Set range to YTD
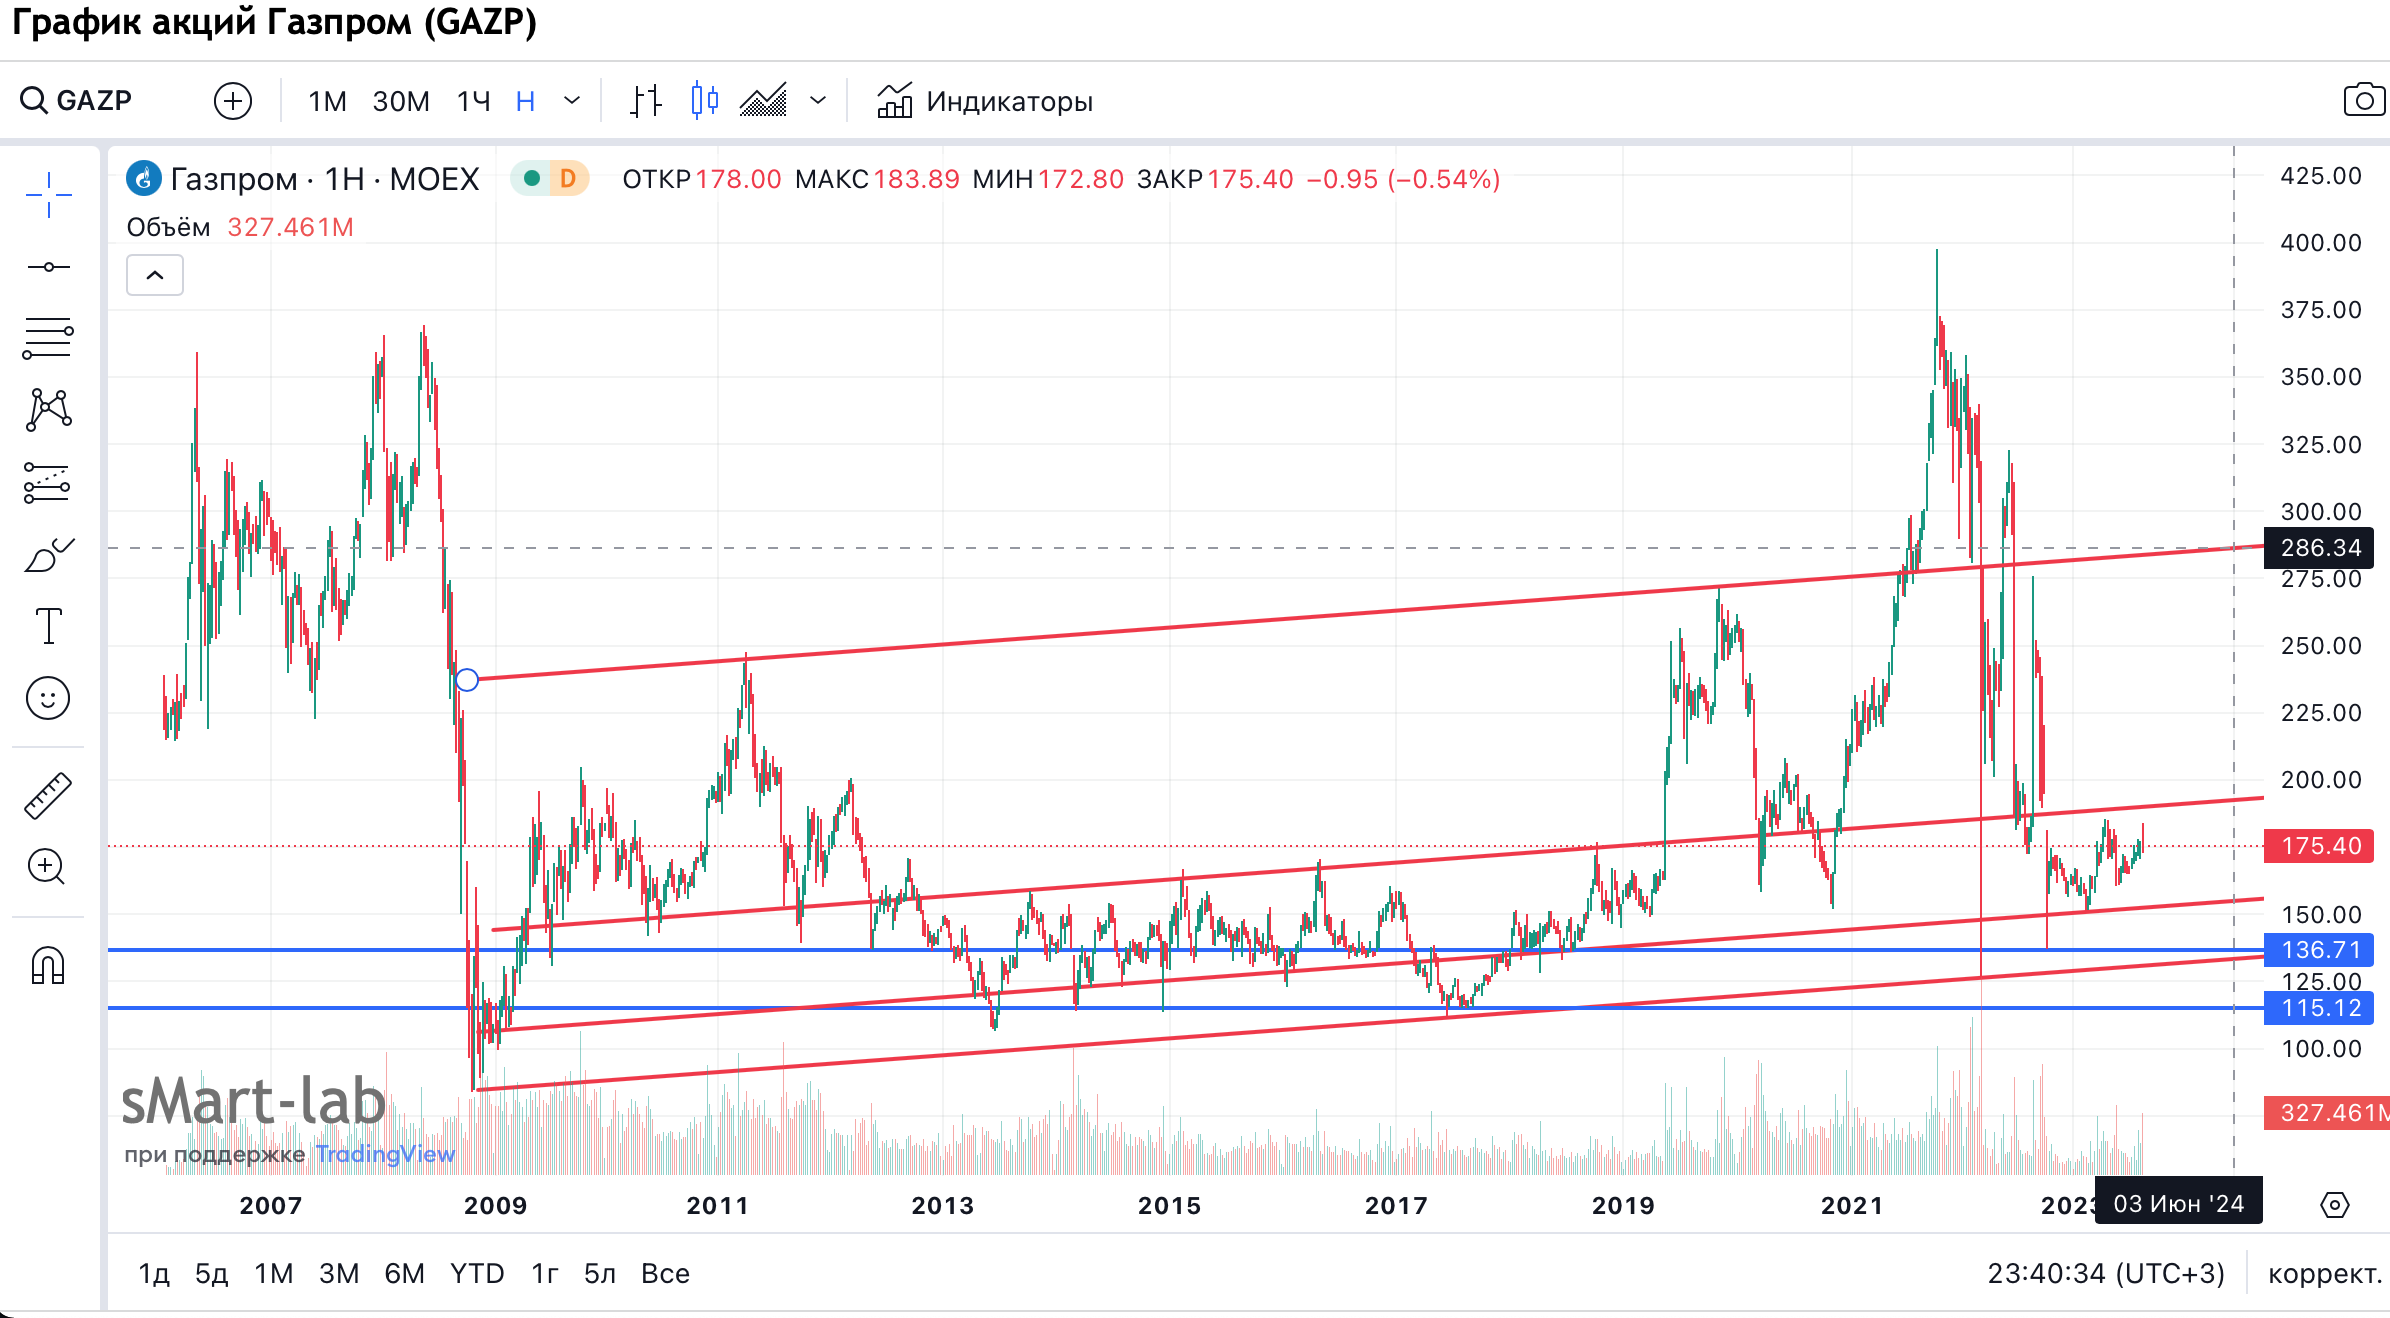 click(x=477, y=1273)
